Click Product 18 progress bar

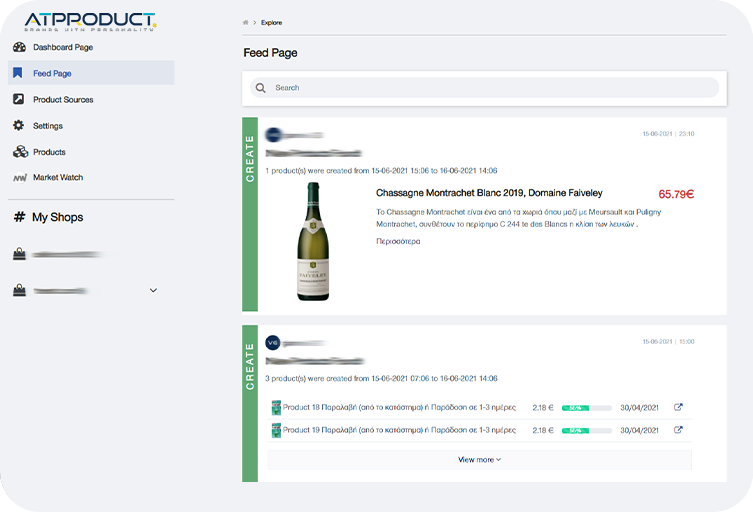click(x=586, y=408)
